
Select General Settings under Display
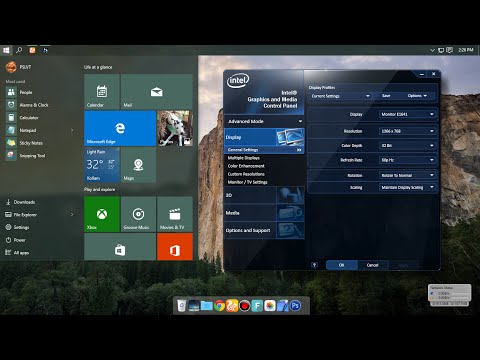(264, 150)
